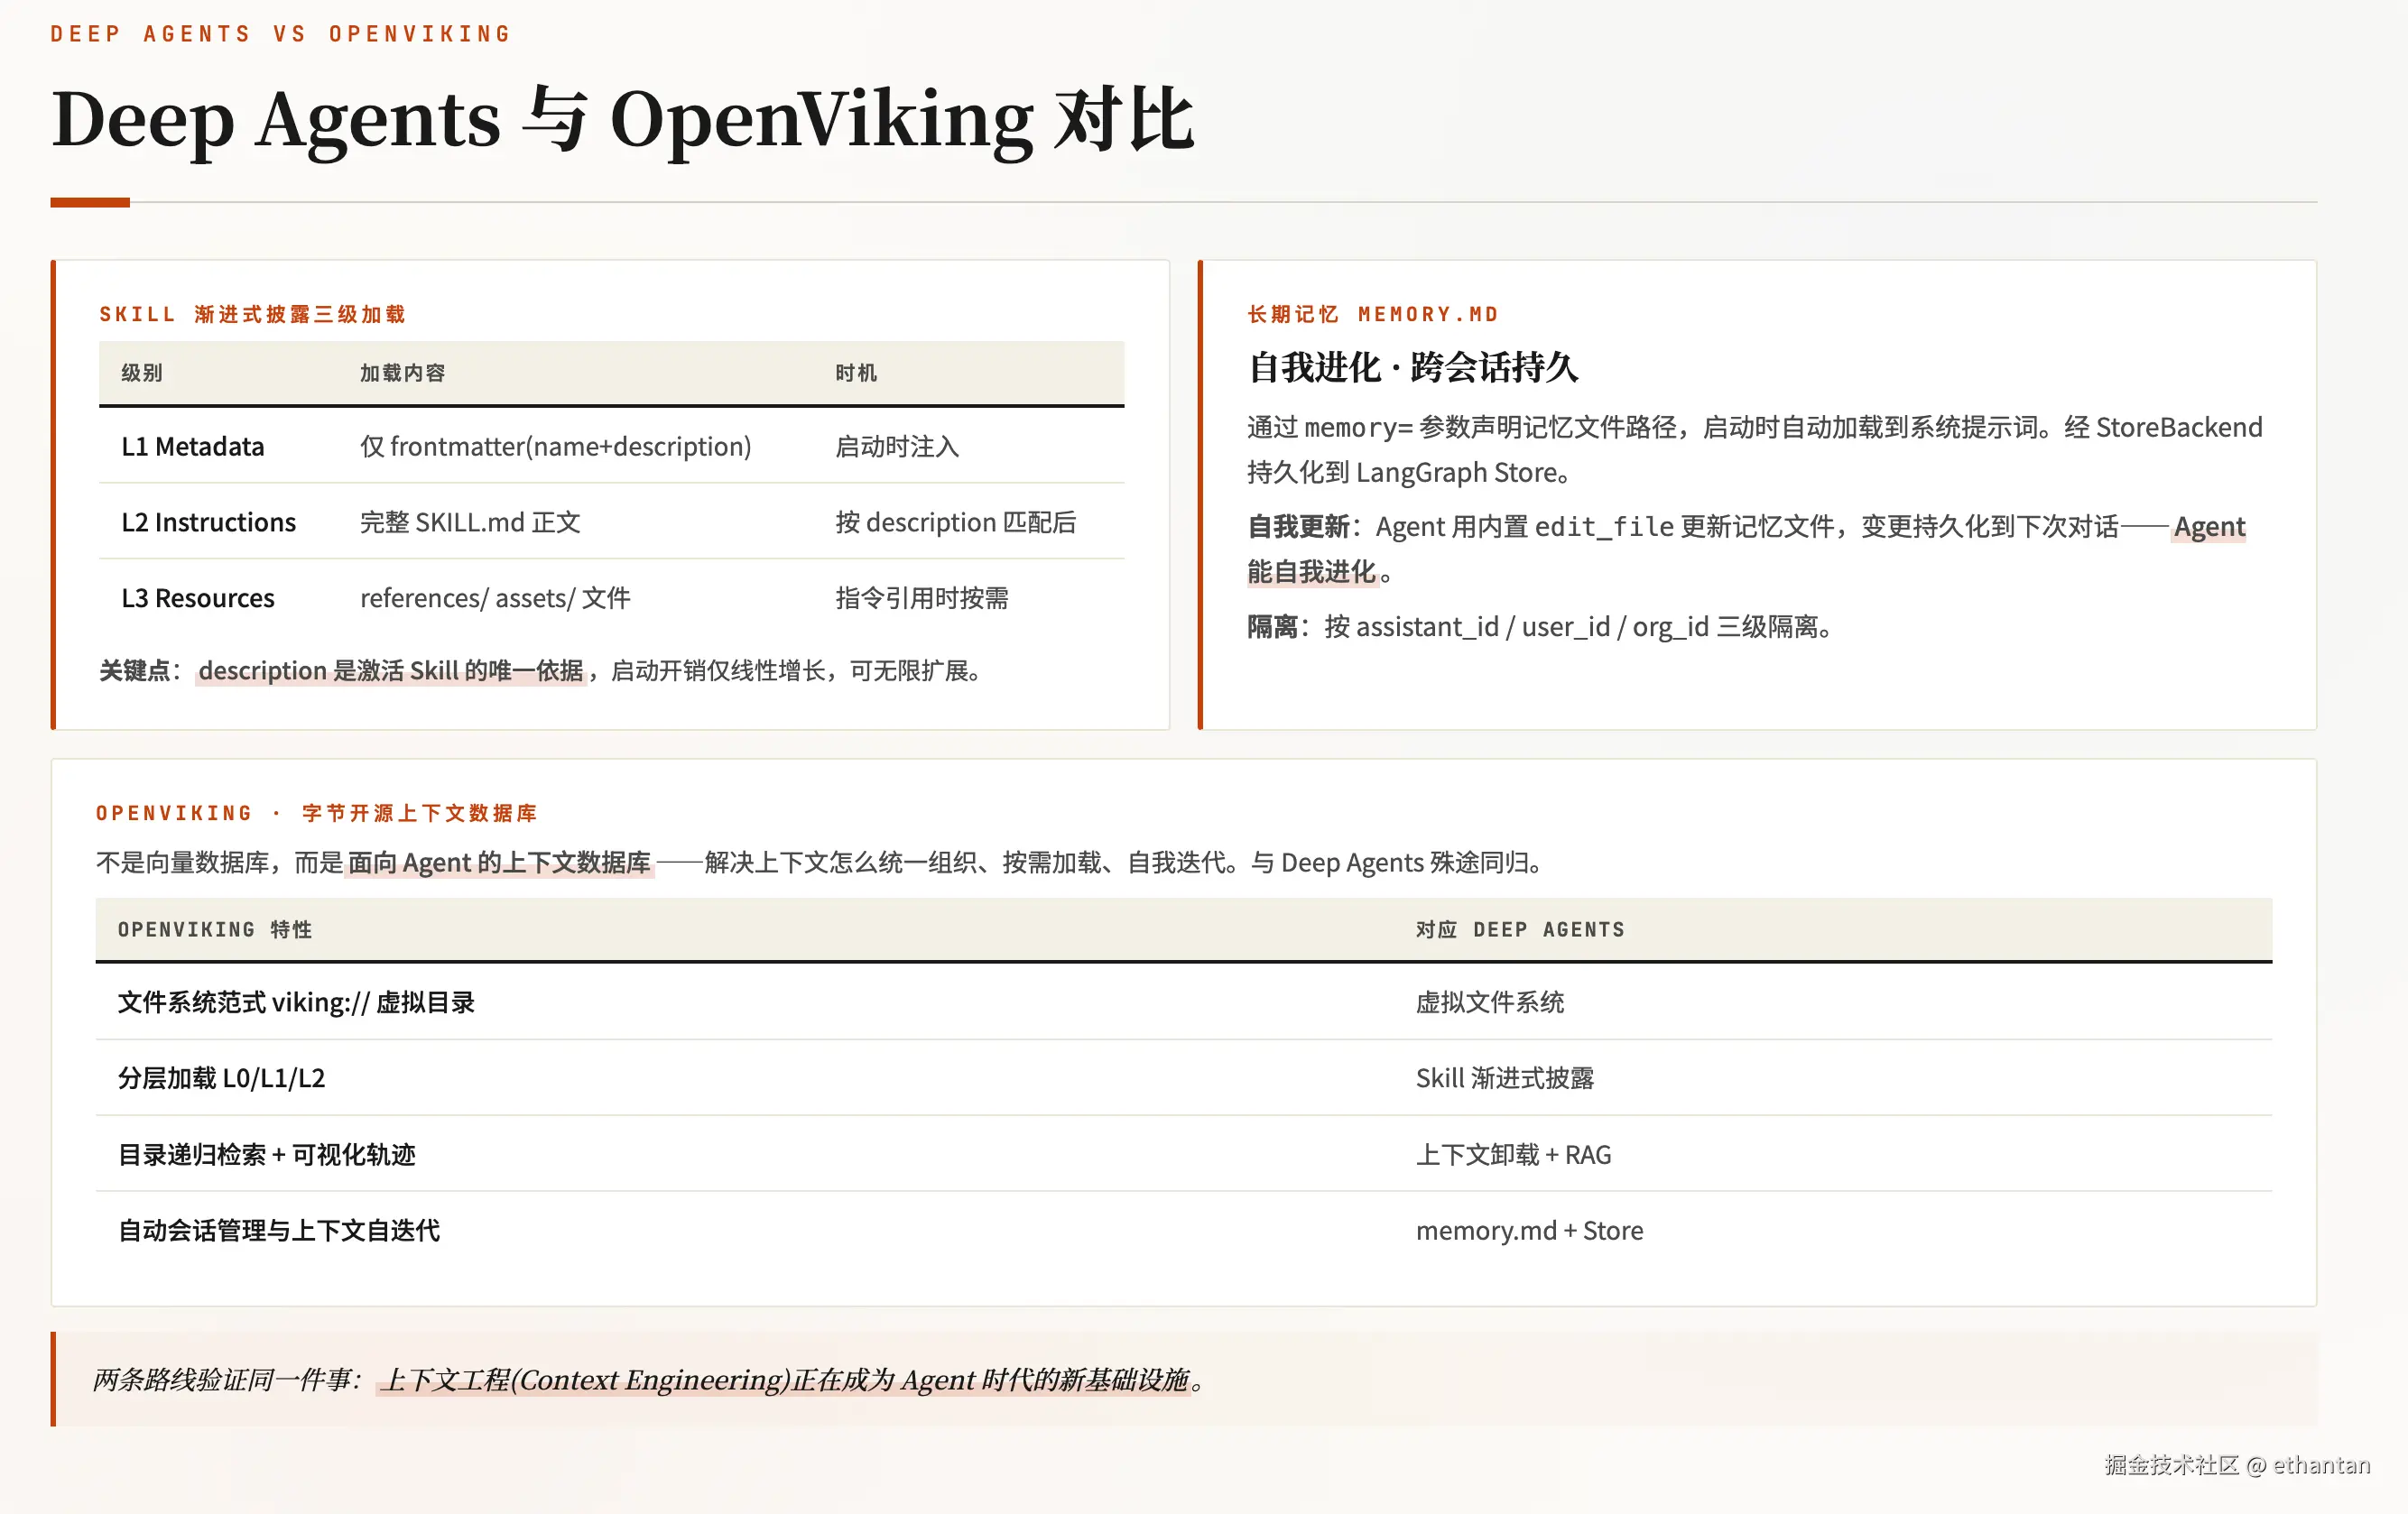Click 'assistant_id / user_id / org_id' text
Viewport: 2408px width, 1514px height.
(1532, 627)
